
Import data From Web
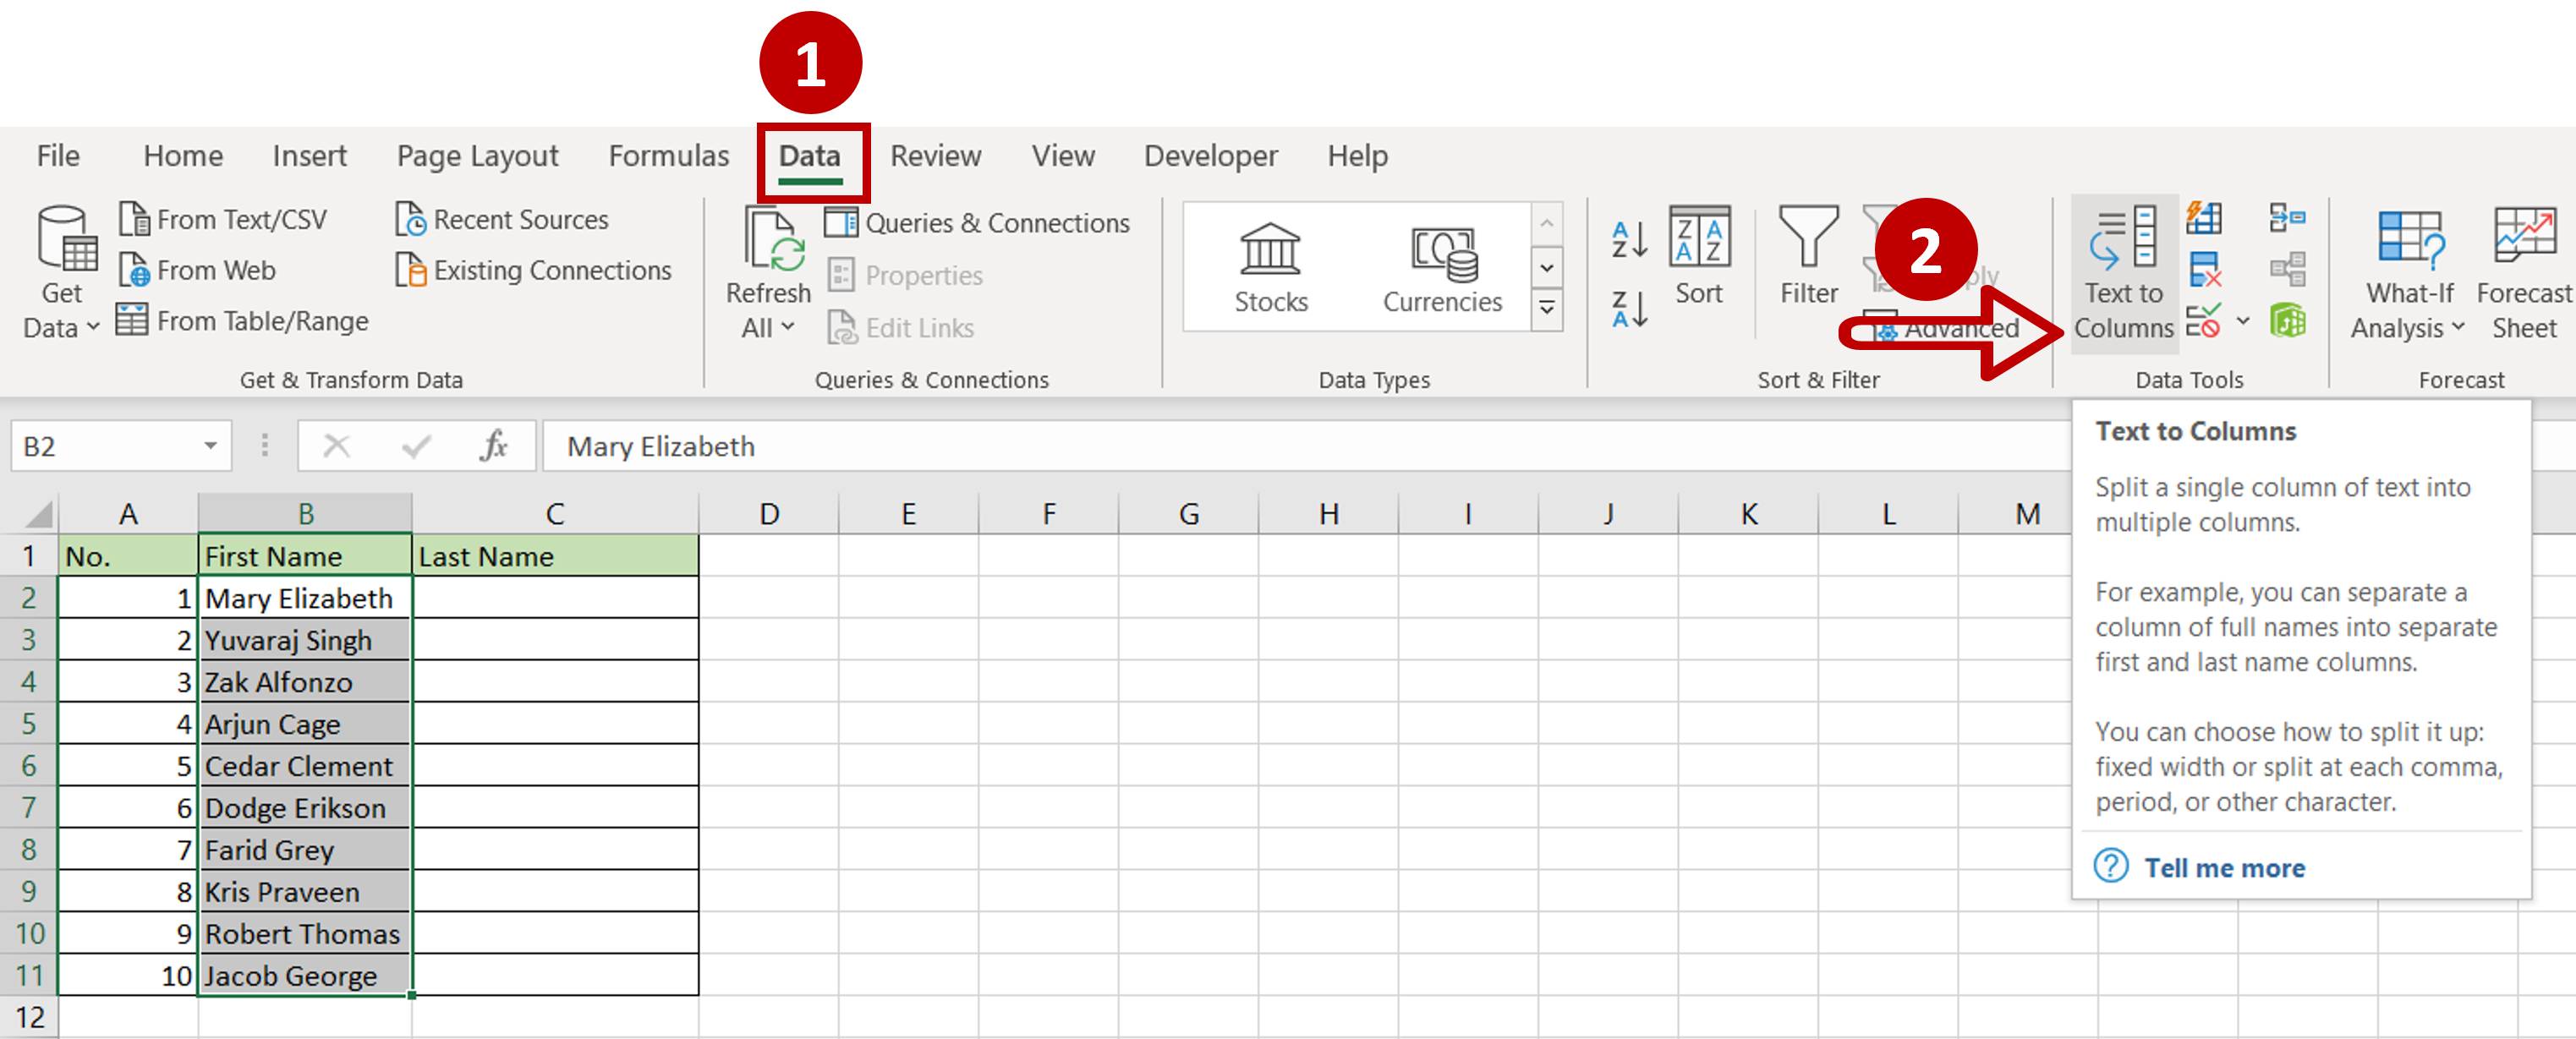[197, 270]
